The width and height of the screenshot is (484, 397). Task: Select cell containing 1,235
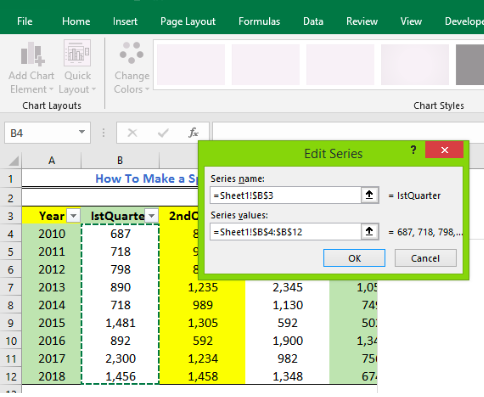[202, 287]
